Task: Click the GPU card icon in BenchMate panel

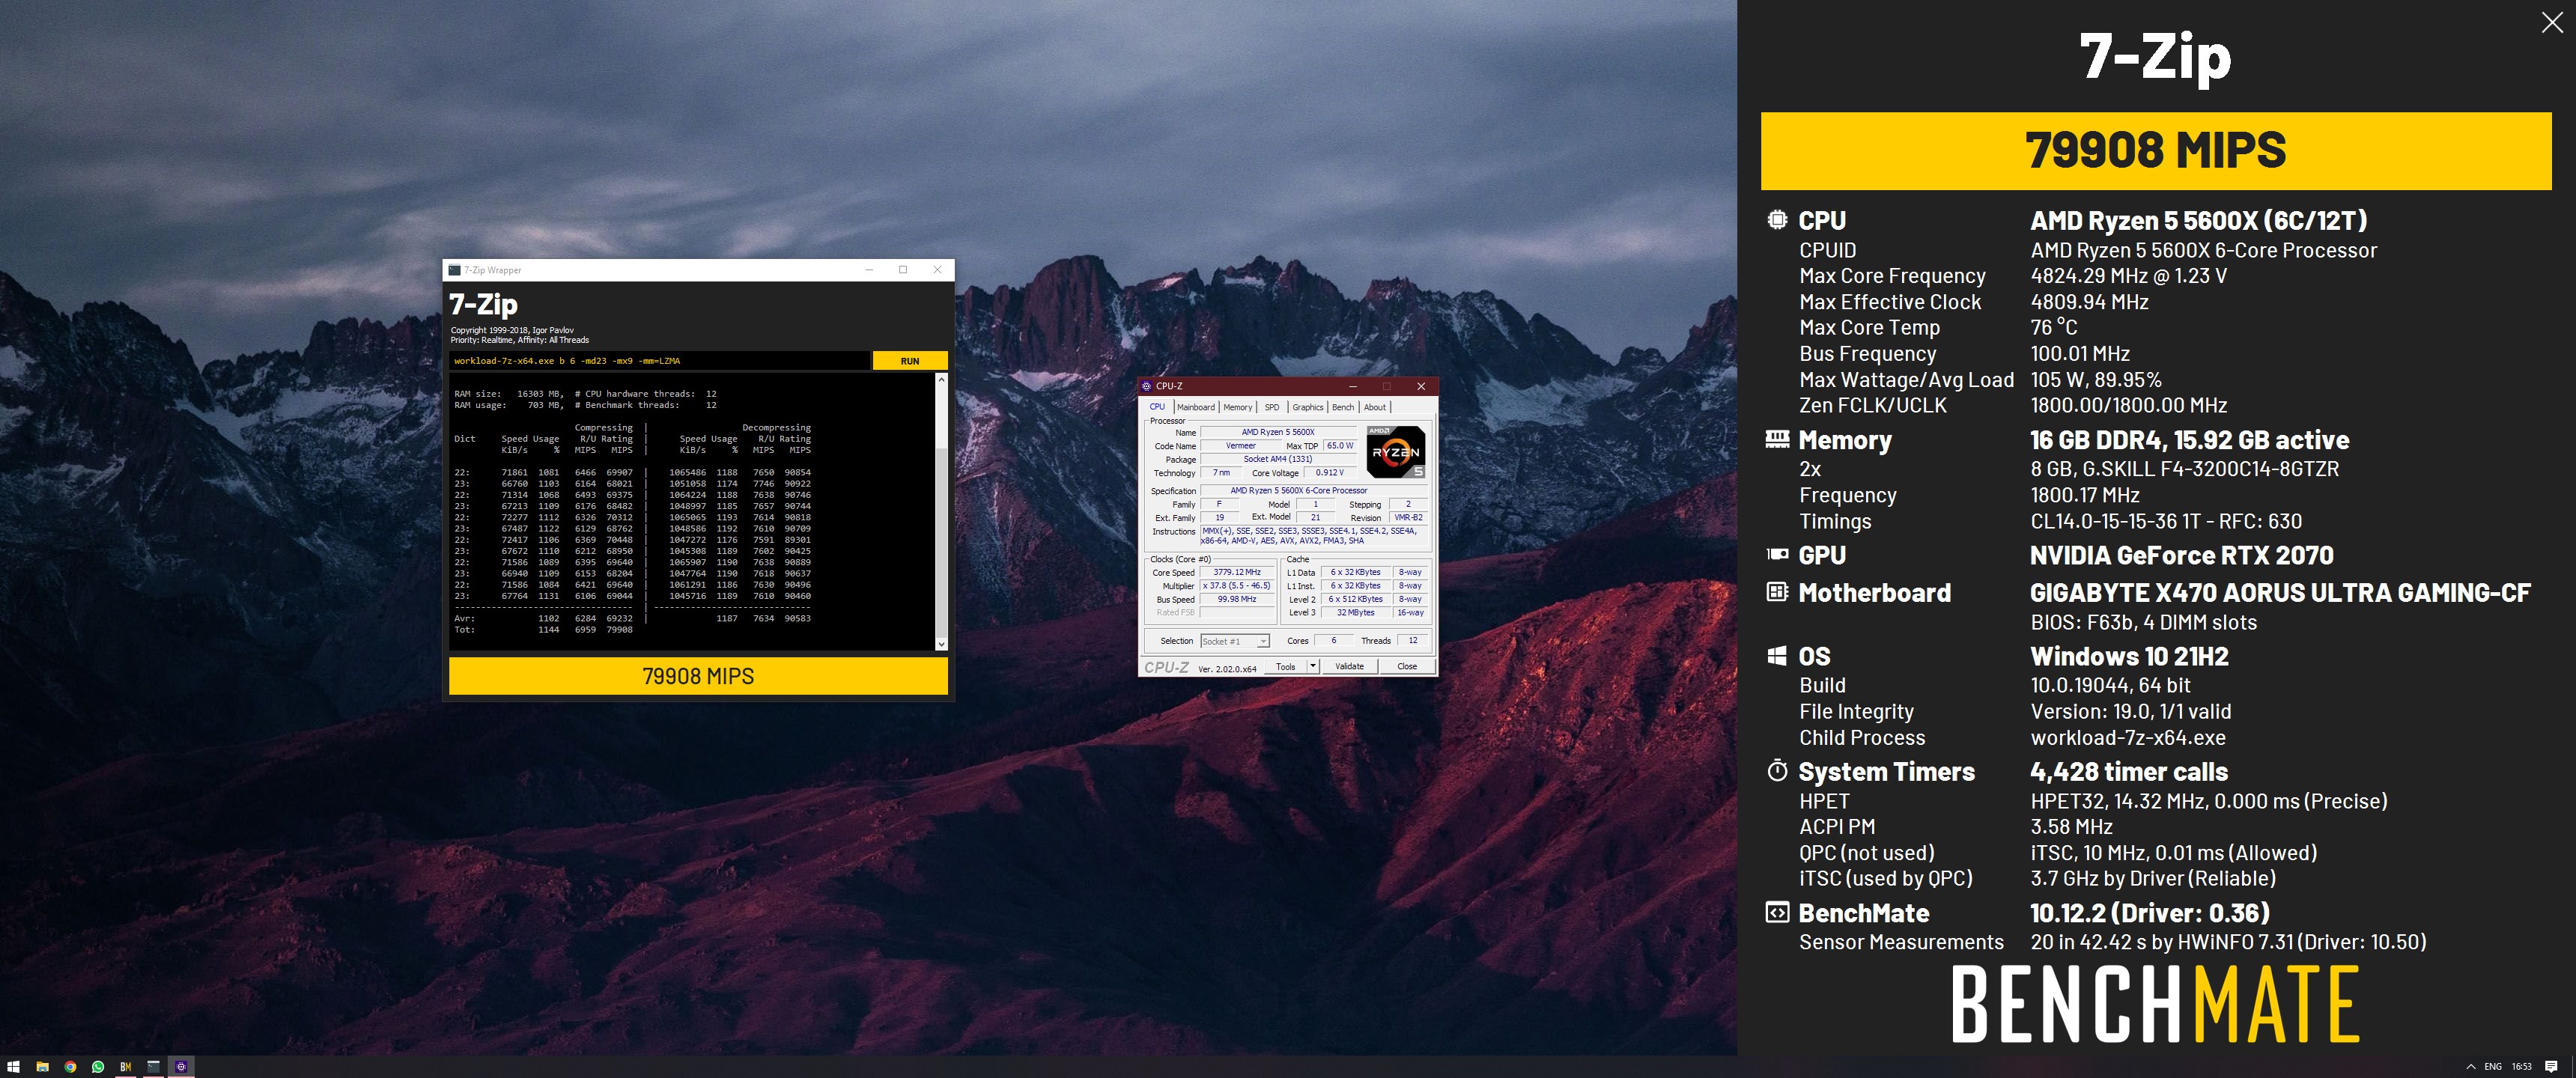Action: point(1777,554)
